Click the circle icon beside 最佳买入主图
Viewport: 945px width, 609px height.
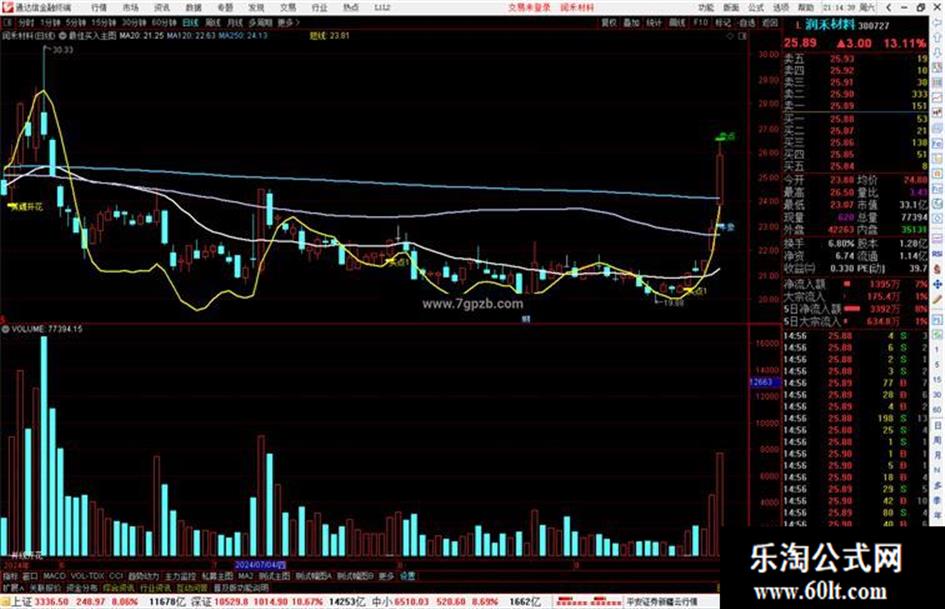coord(63,36)
